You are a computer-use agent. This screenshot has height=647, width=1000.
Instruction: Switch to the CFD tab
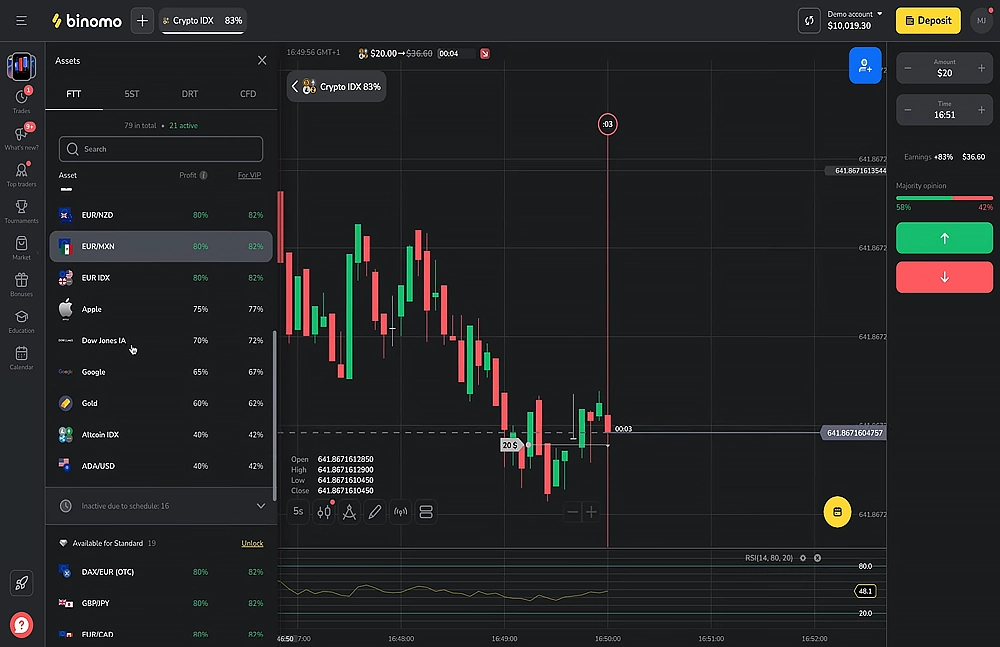(248, 94)
